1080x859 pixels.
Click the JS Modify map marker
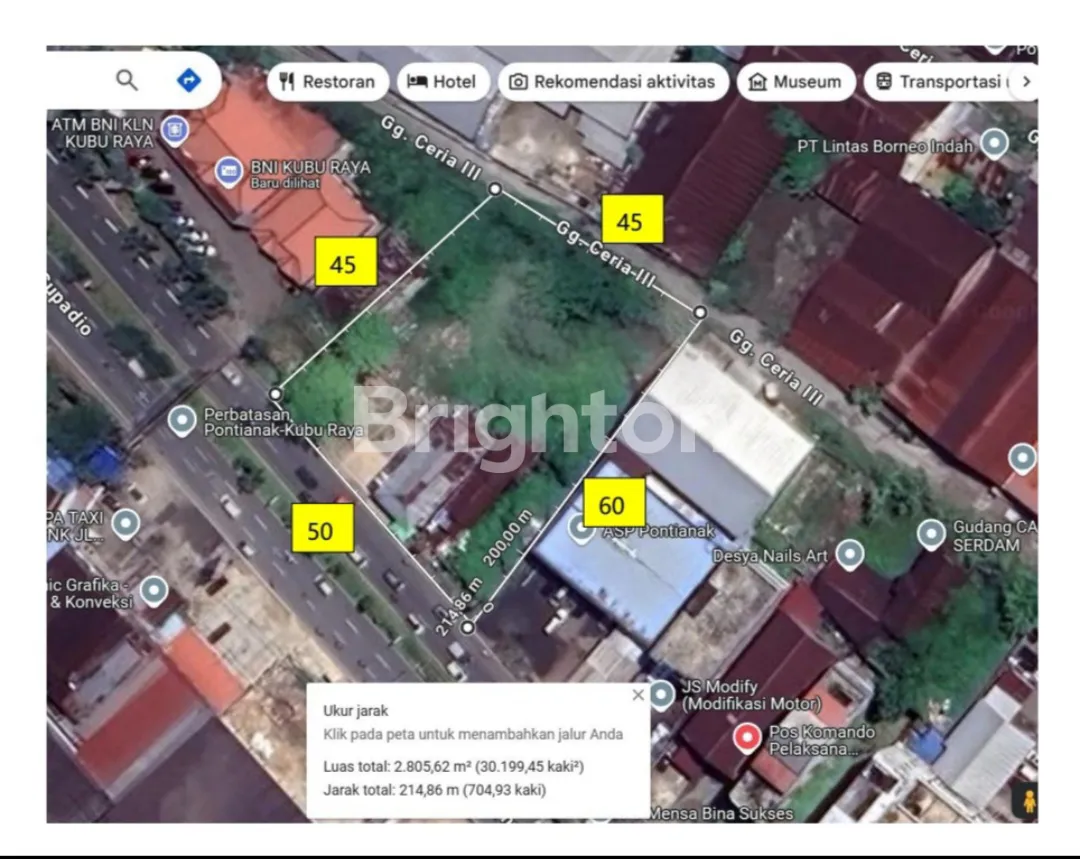coord(661,694)
